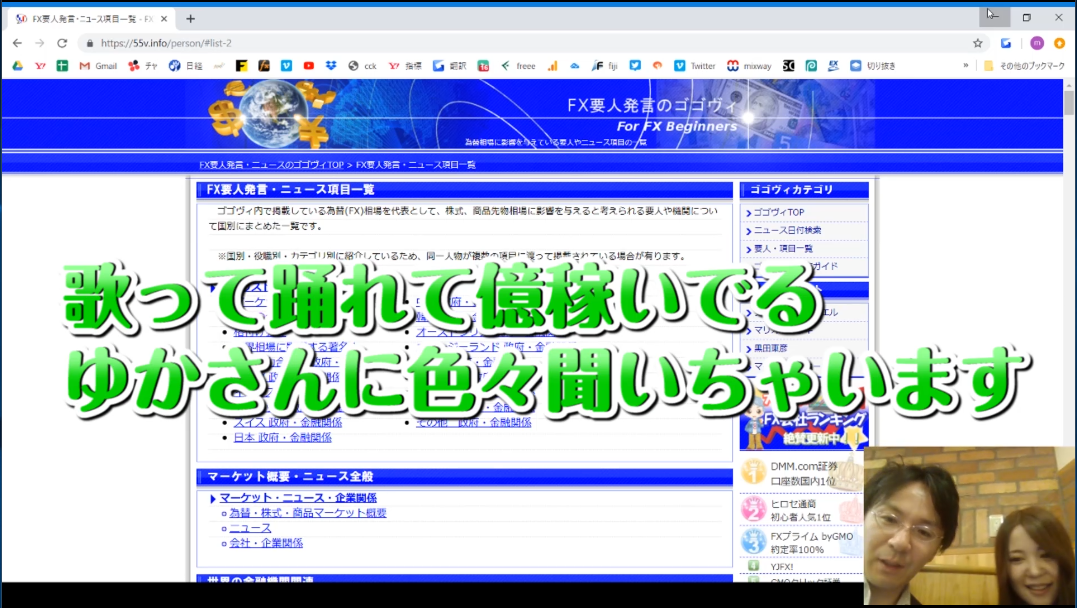1077x608 pixels.
Task: Open the freee bookmark
Action: 518,65
